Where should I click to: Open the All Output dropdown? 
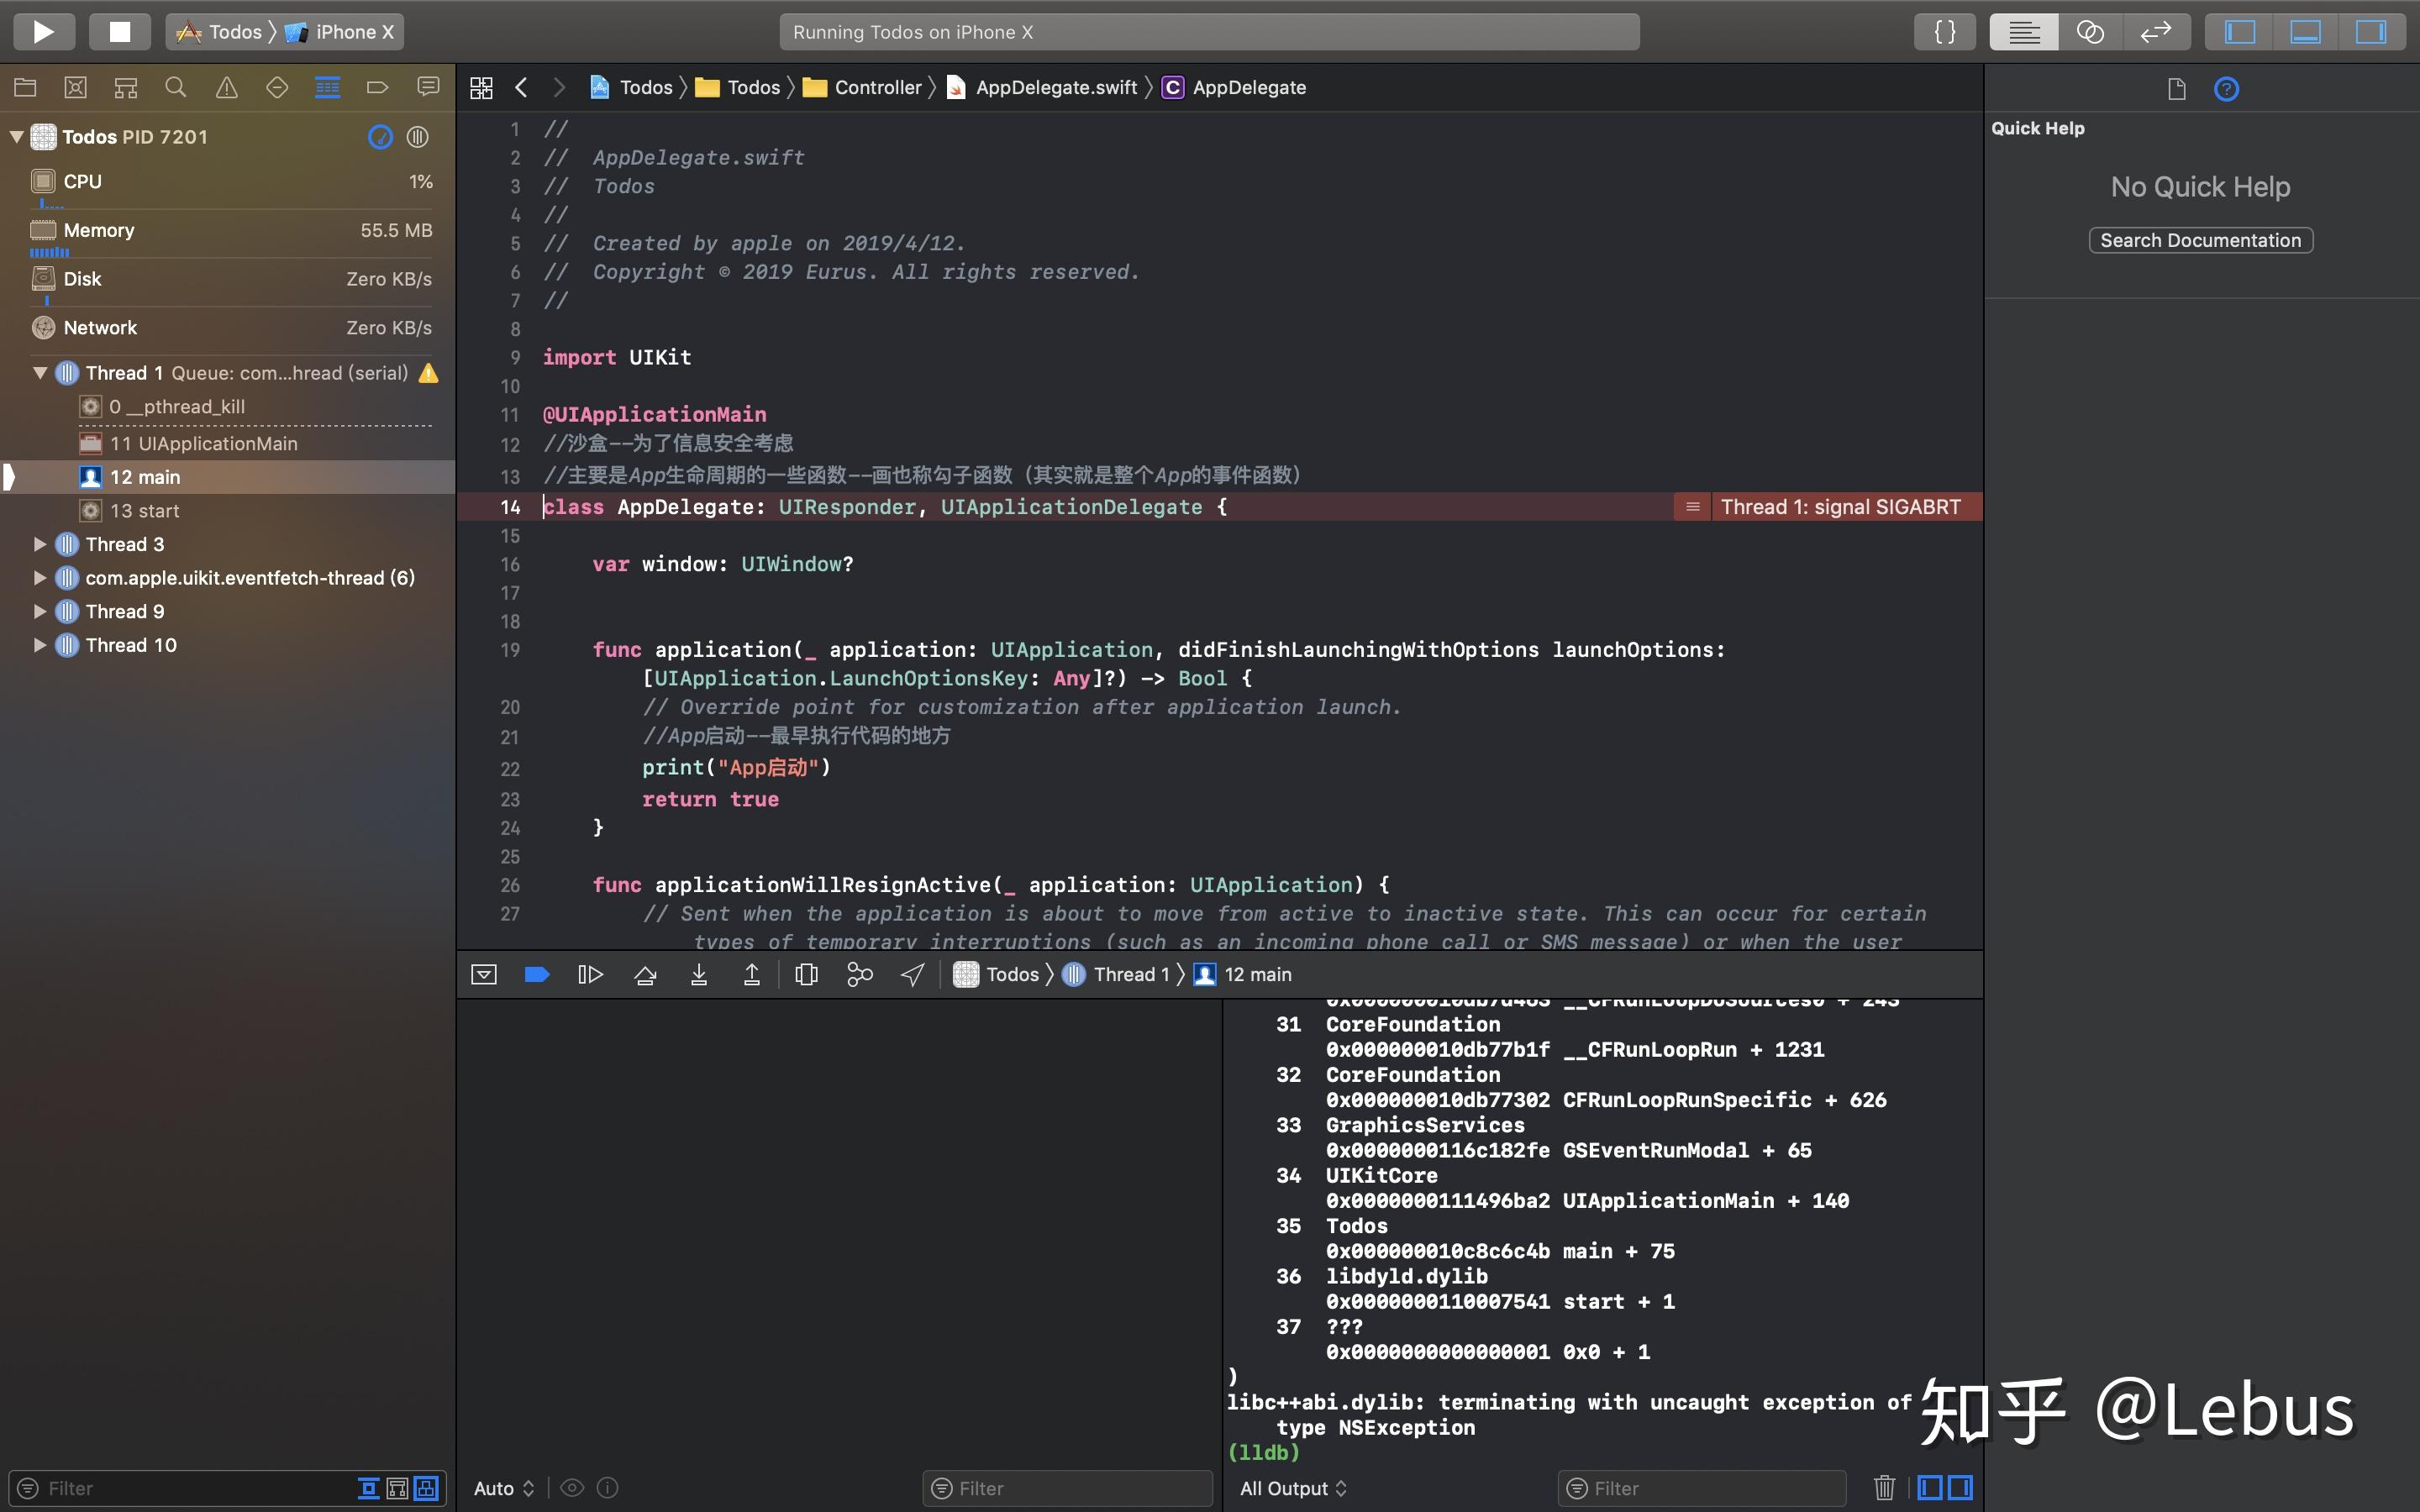coord(1293,1488)
